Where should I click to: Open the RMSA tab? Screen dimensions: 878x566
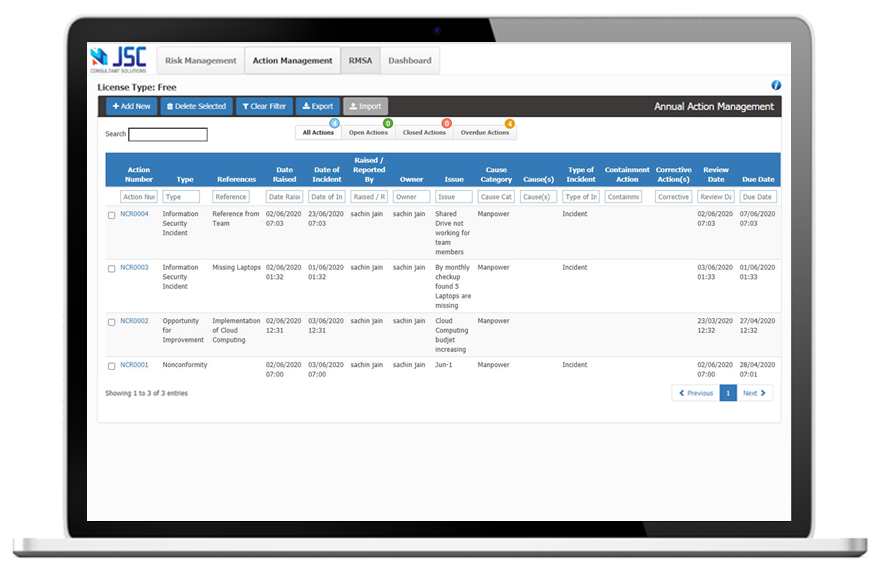pos(360,61)
